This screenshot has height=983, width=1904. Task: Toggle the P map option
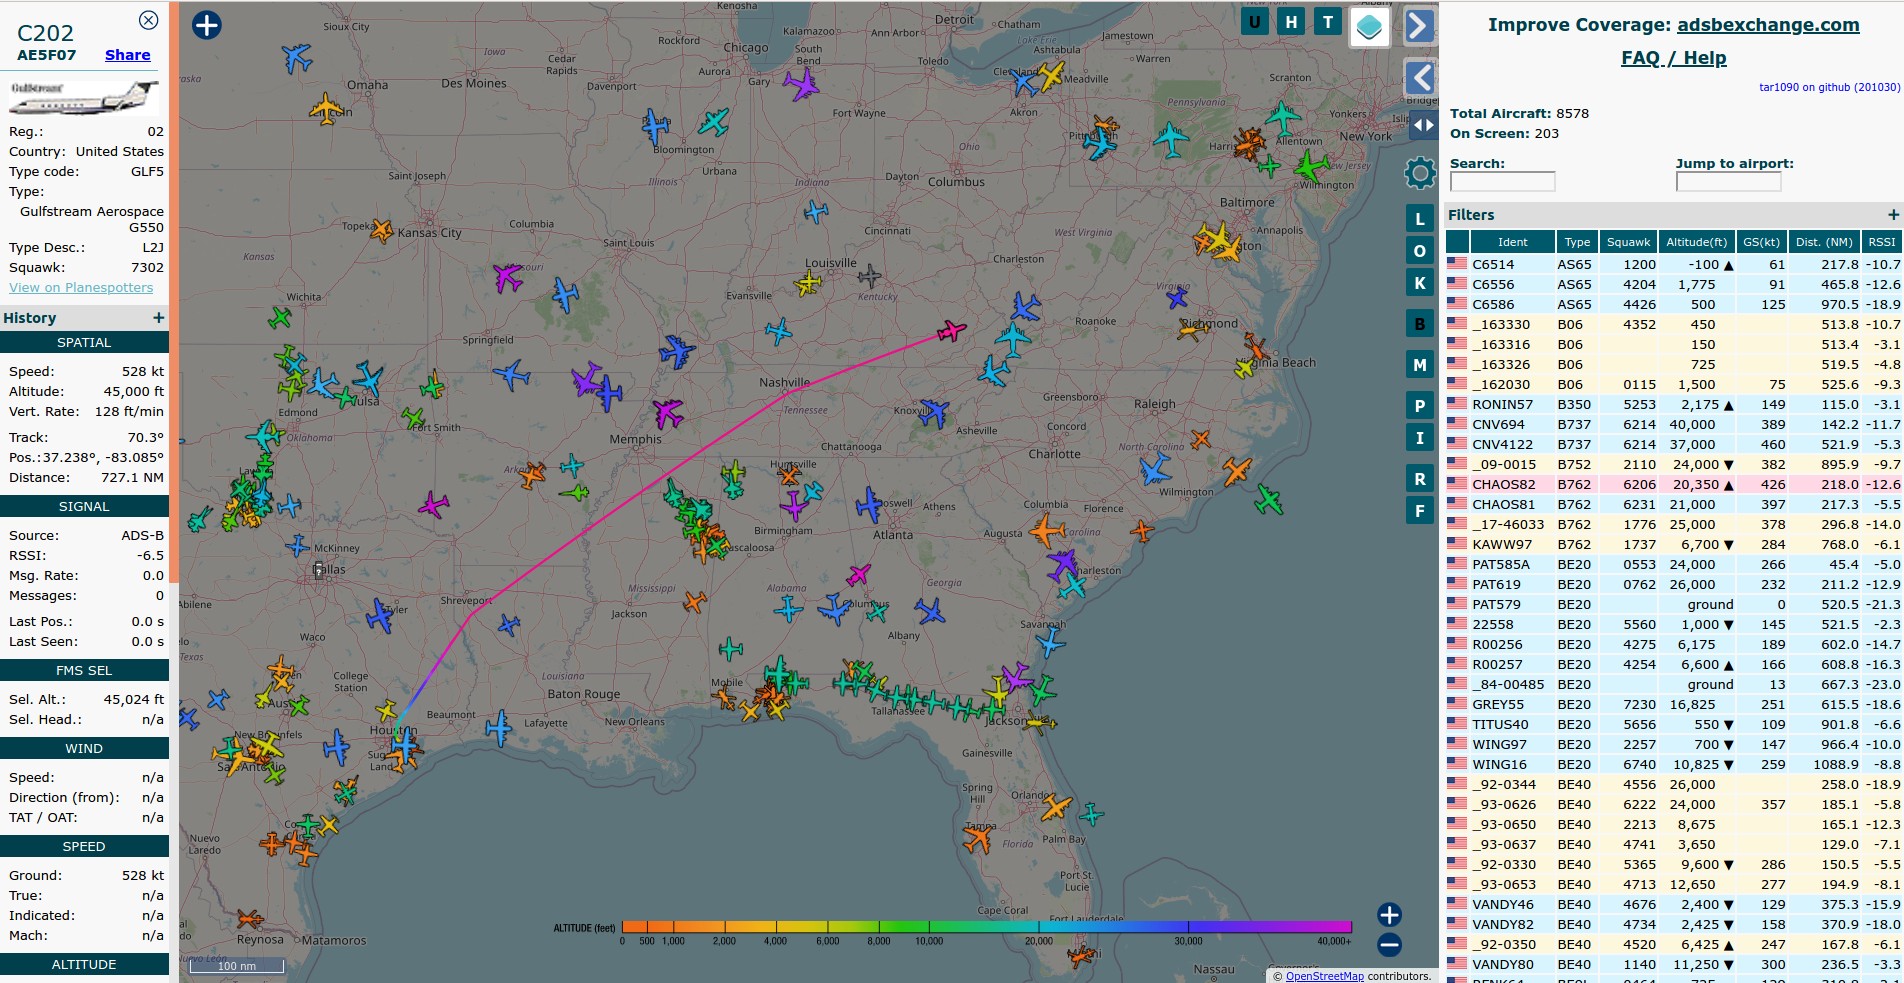[1420, 406]
